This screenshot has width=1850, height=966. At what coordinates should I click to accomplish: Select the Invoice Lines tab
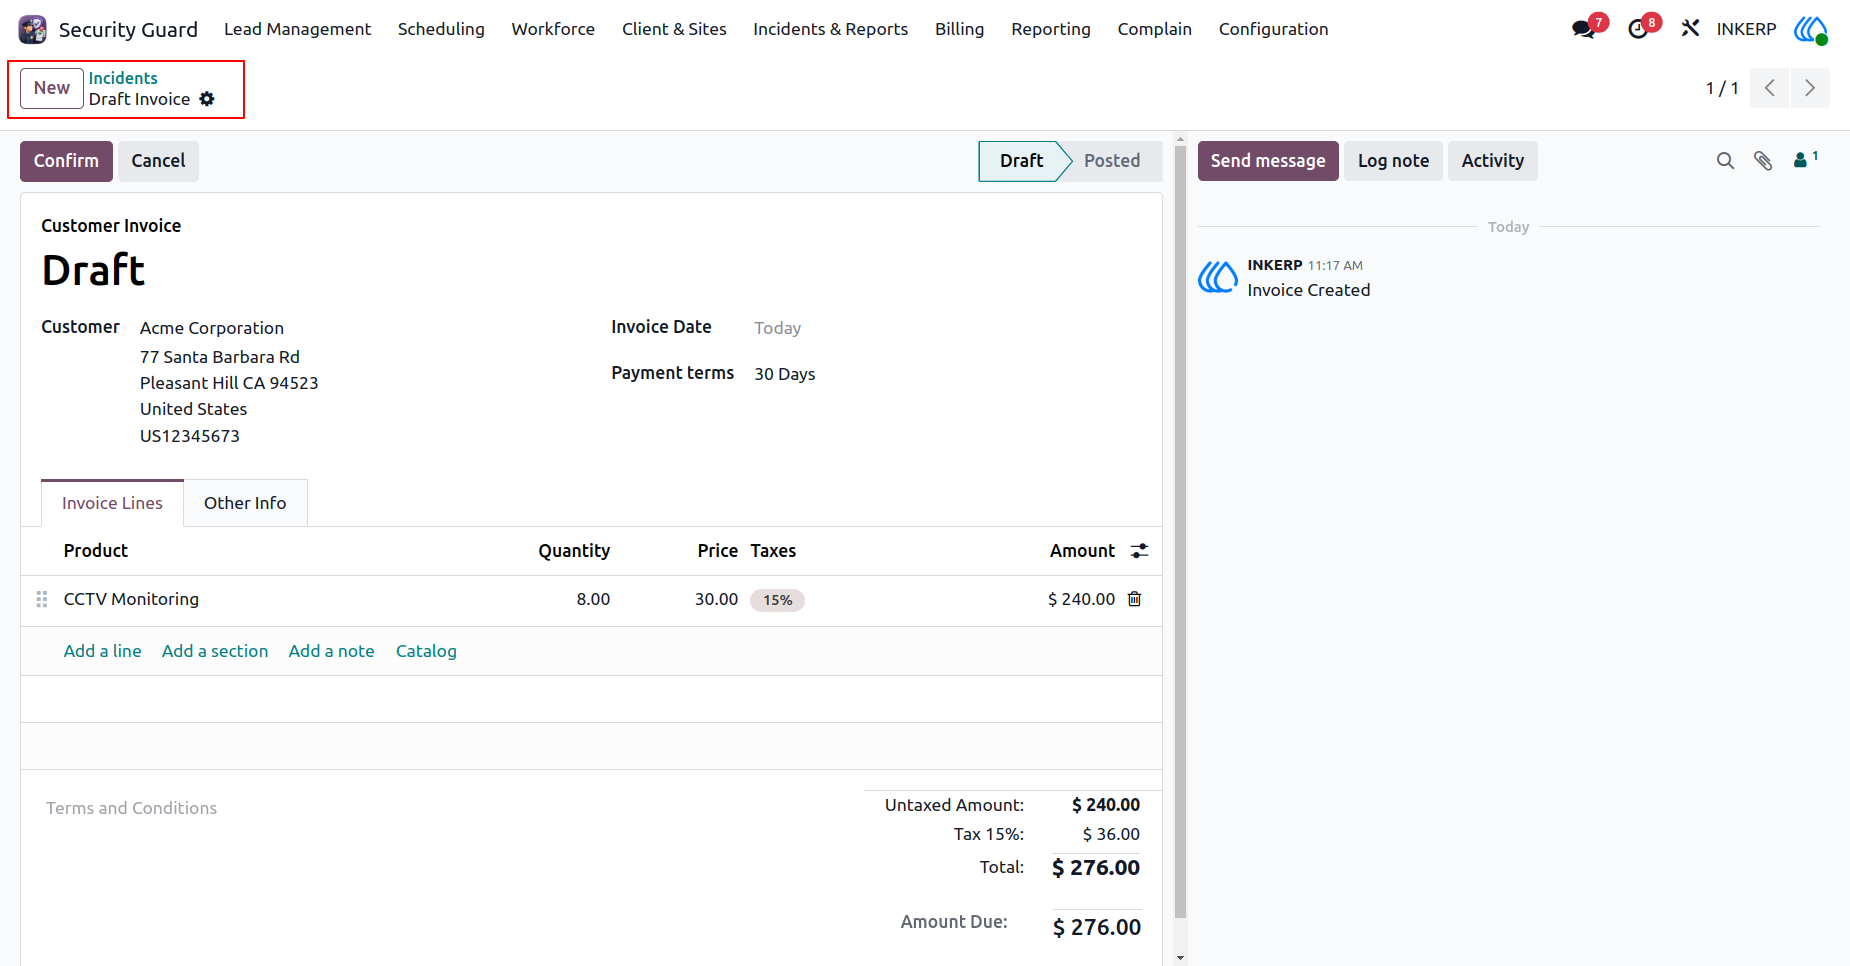click(112, 503)
